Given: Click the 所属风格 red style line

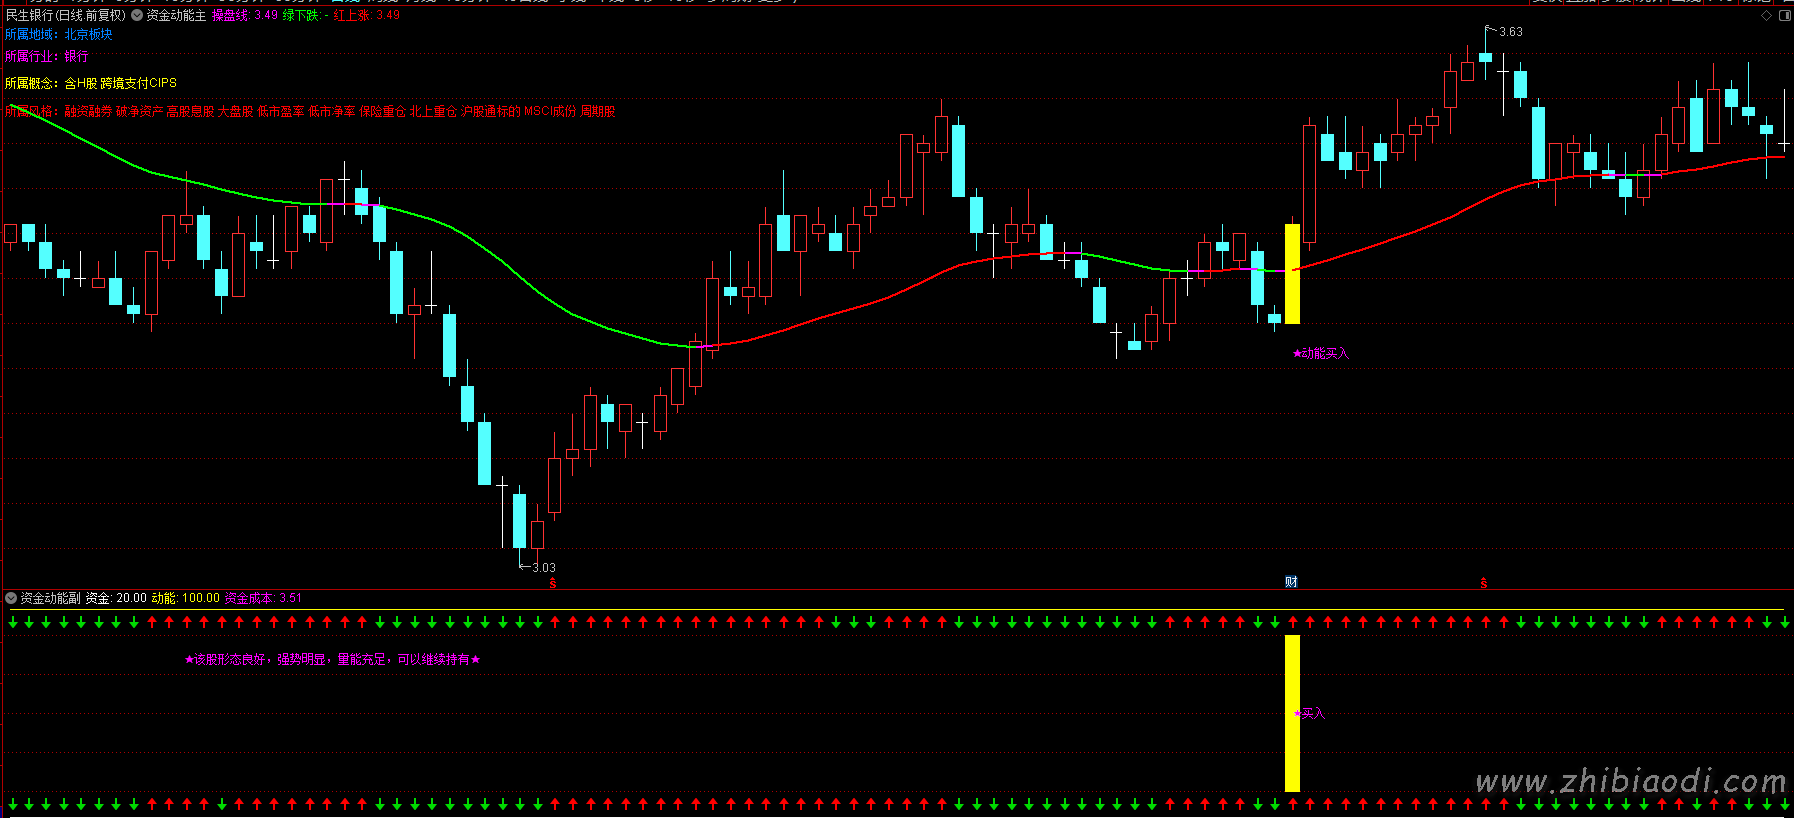Looking at the screenshot, I should click(x=310, y=111).
